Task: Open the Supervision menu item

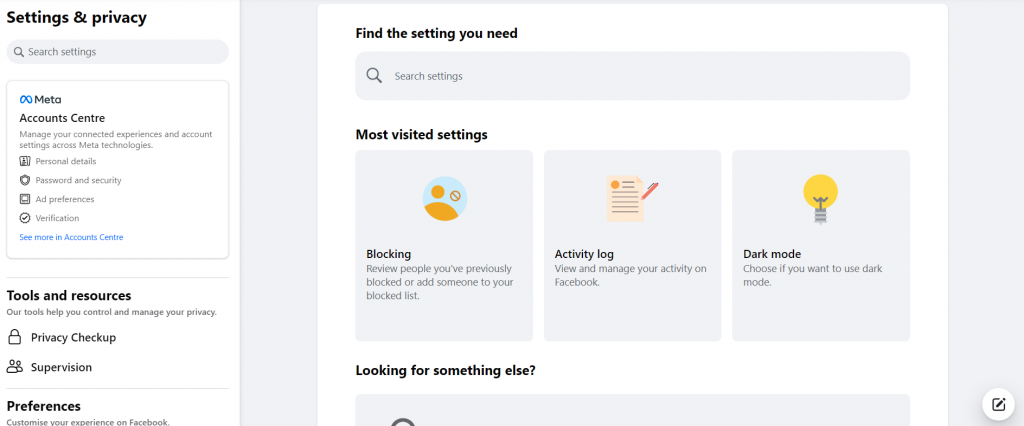Action: tap(61, 367)
